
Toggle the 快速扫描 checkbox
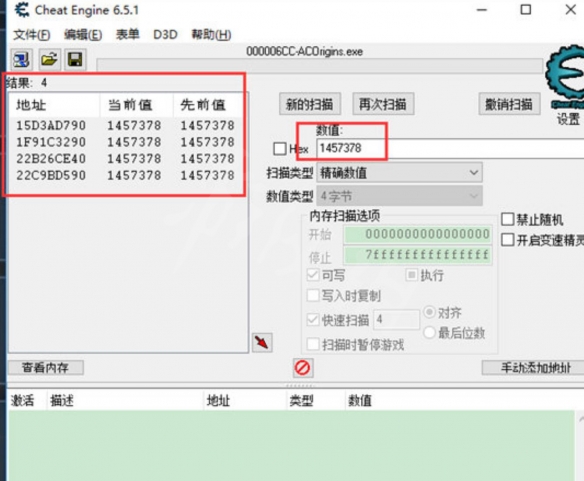[x=313, y=320]
